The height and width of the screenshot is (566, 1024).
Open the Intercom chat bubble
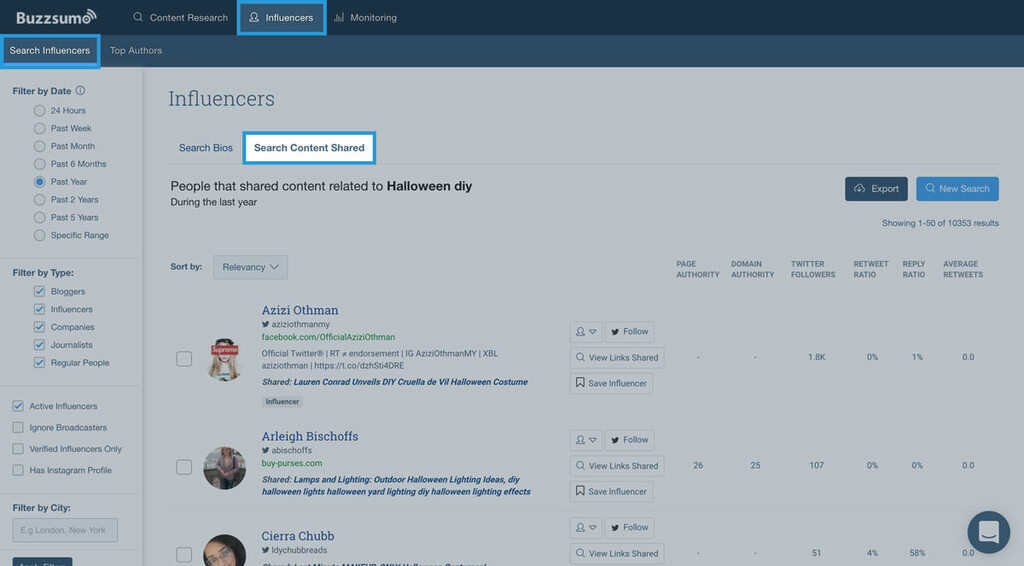click(988, 532)
